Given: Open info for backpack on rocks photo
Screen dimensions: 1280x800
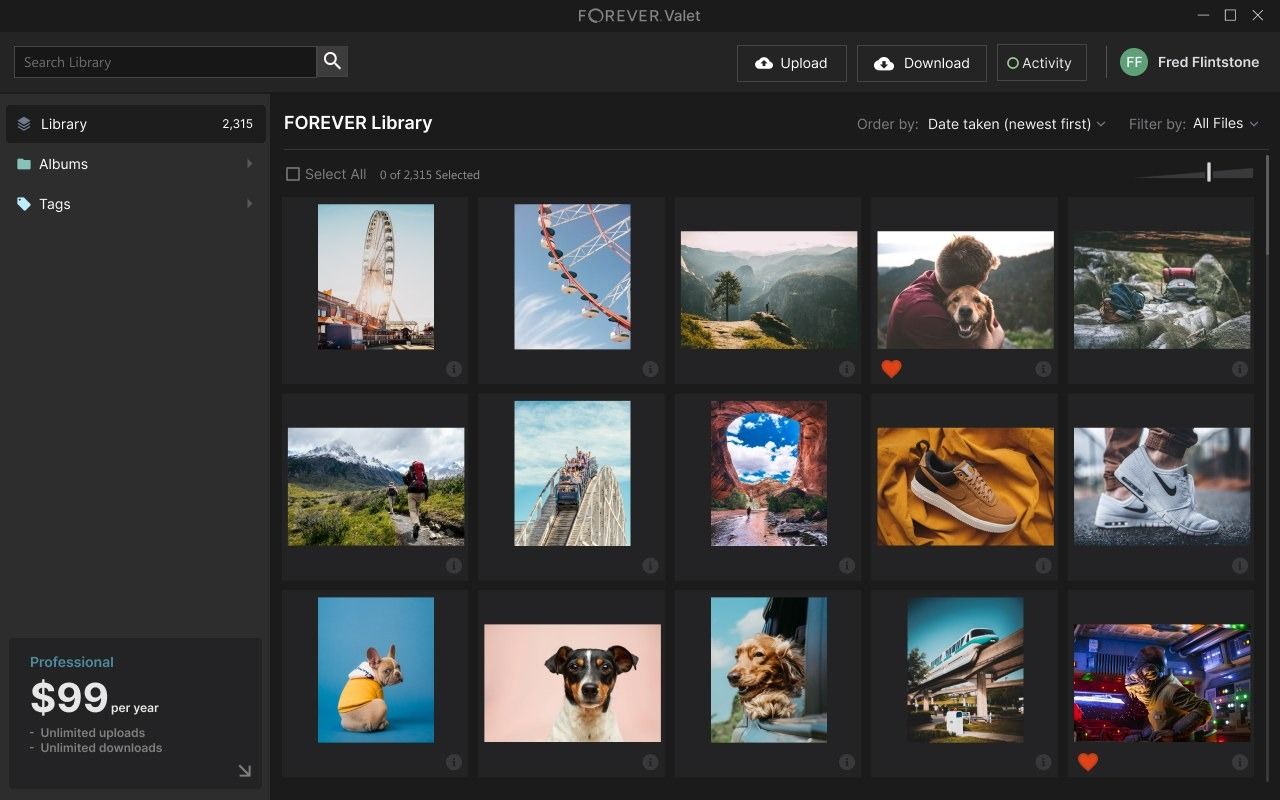Looking at the screenshot, I should (x=1240, y=369).
